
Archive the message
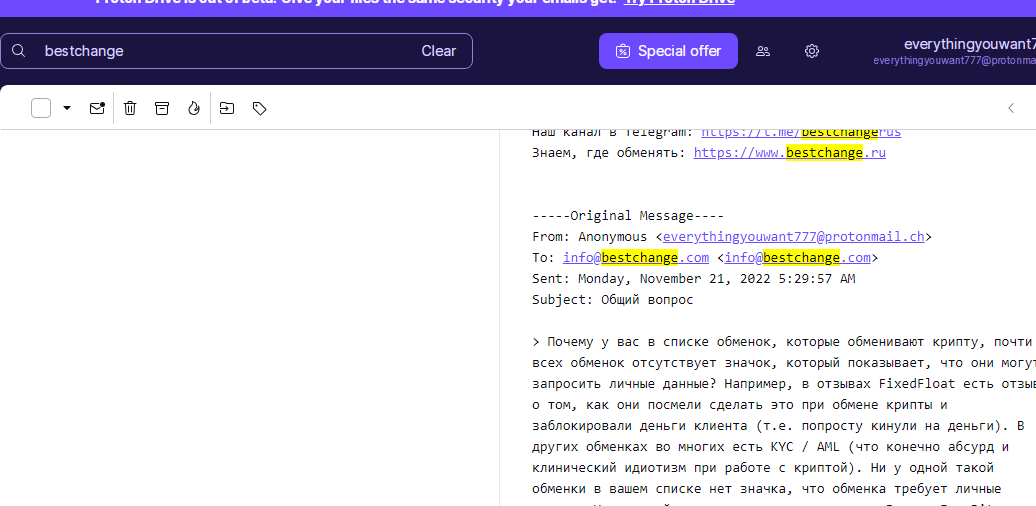tap(162, 108)
